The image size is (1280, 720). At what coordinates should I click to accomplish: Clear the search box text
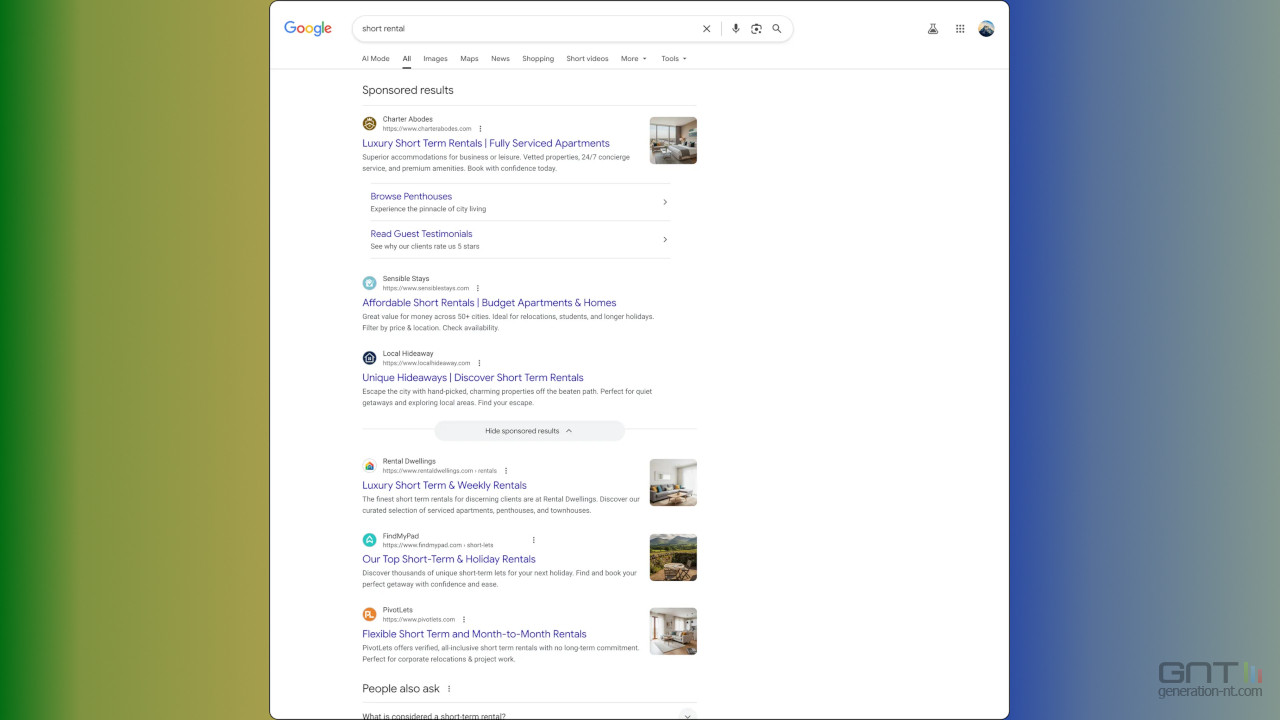706,29
